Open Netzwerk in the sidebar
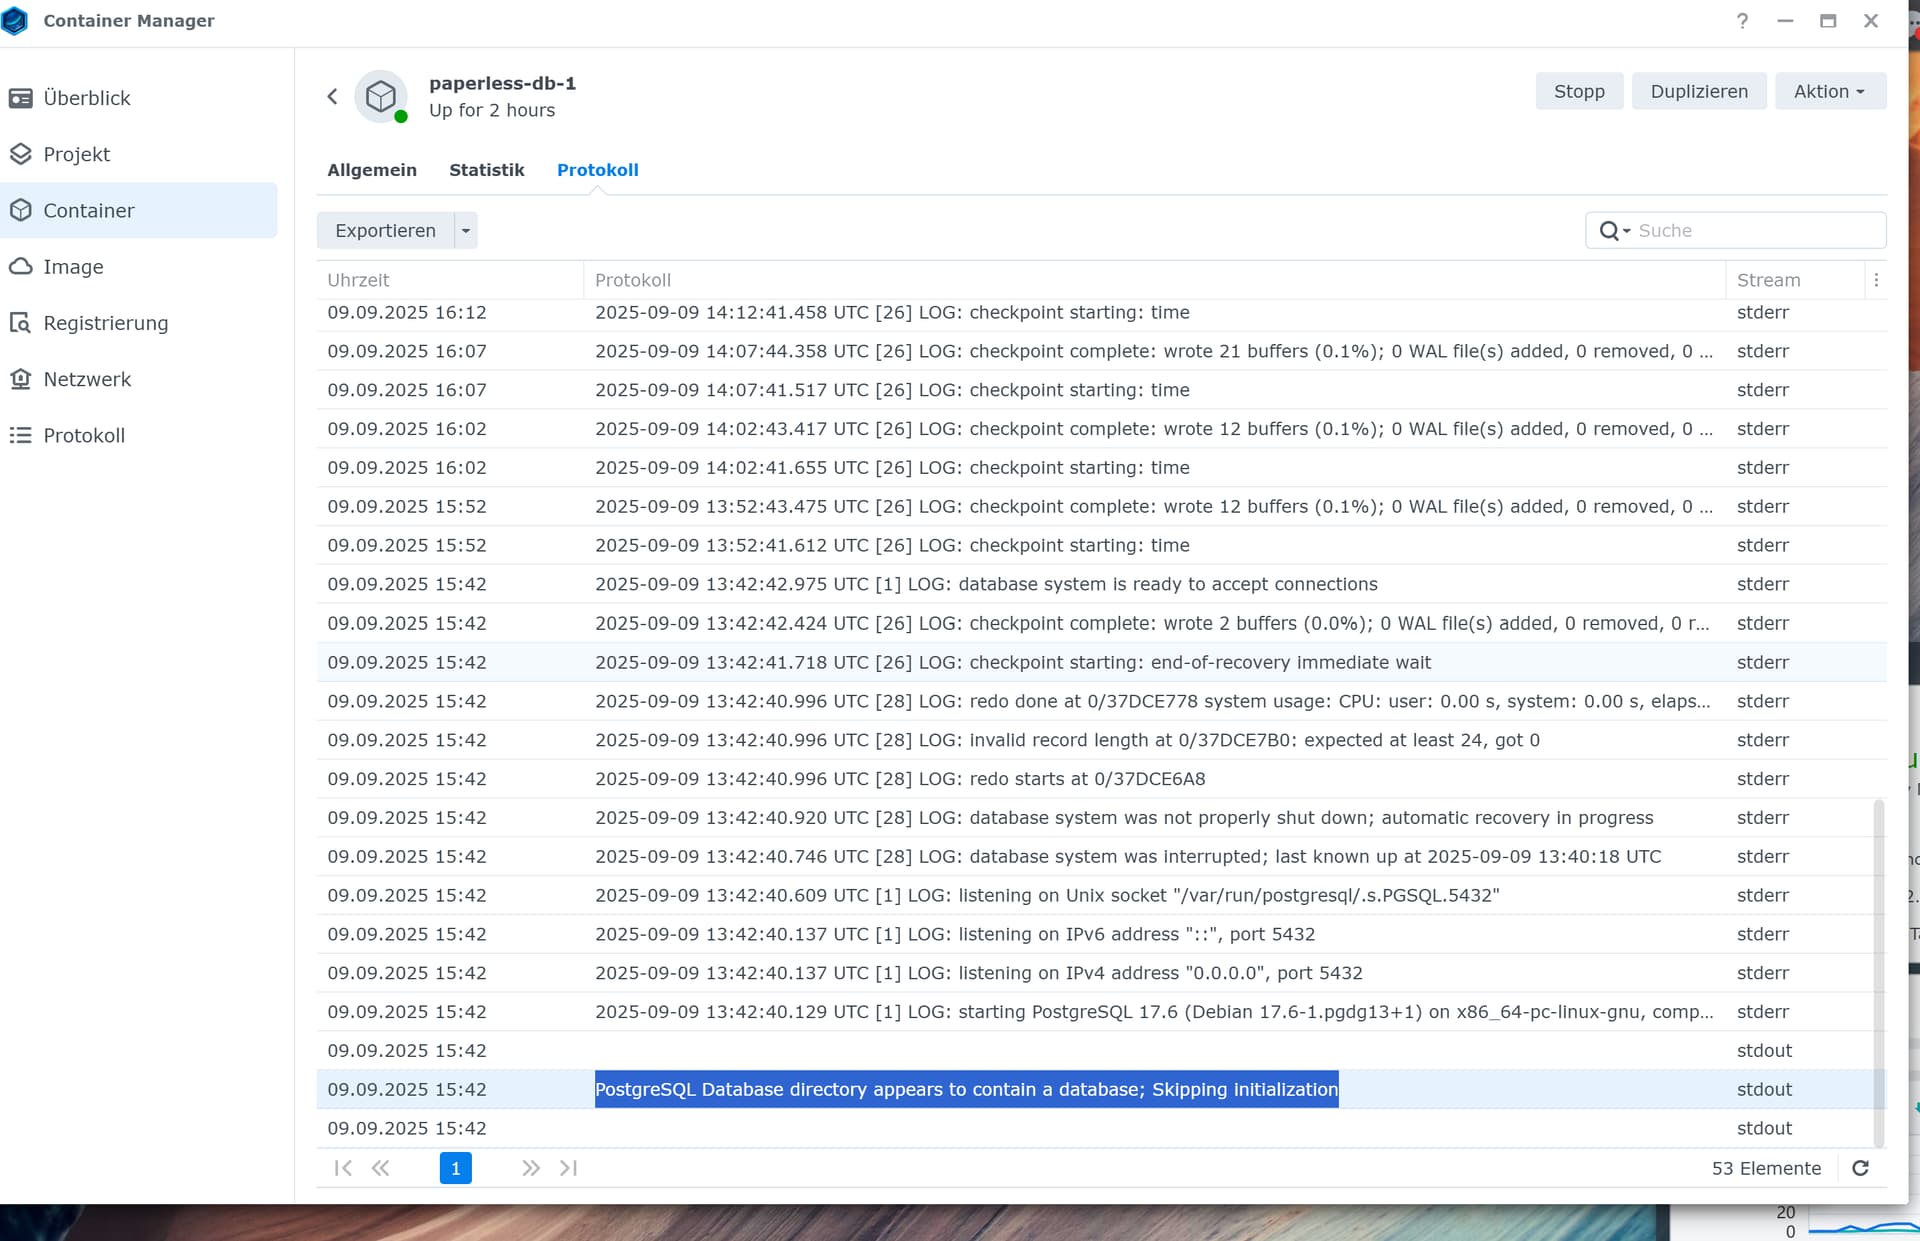The height and width of the screenshot is (1241, 1920). (87, 379)
